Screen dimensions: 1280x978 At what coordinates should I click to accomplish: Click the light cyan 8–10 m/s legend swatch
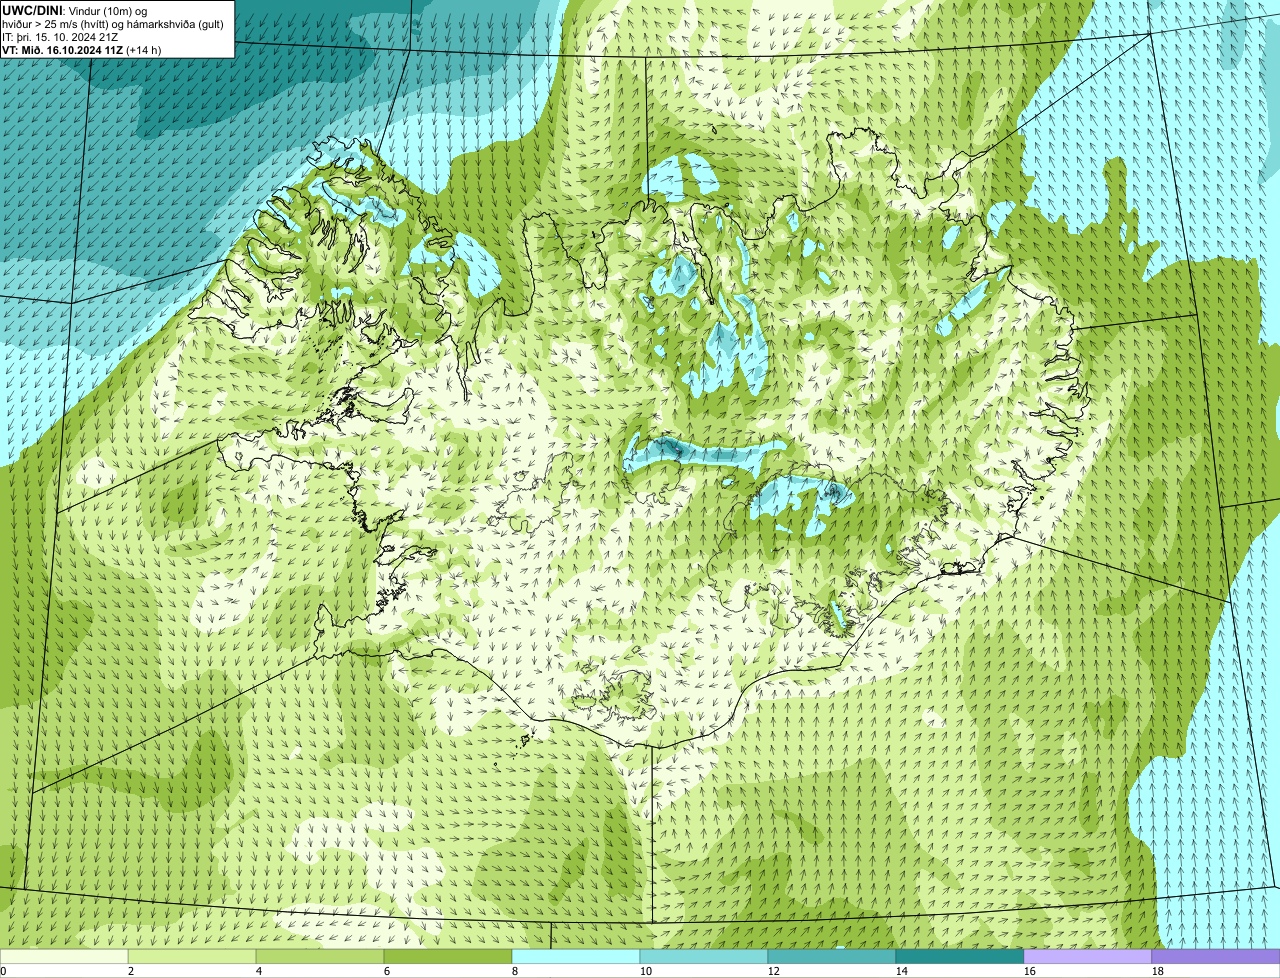576,956
